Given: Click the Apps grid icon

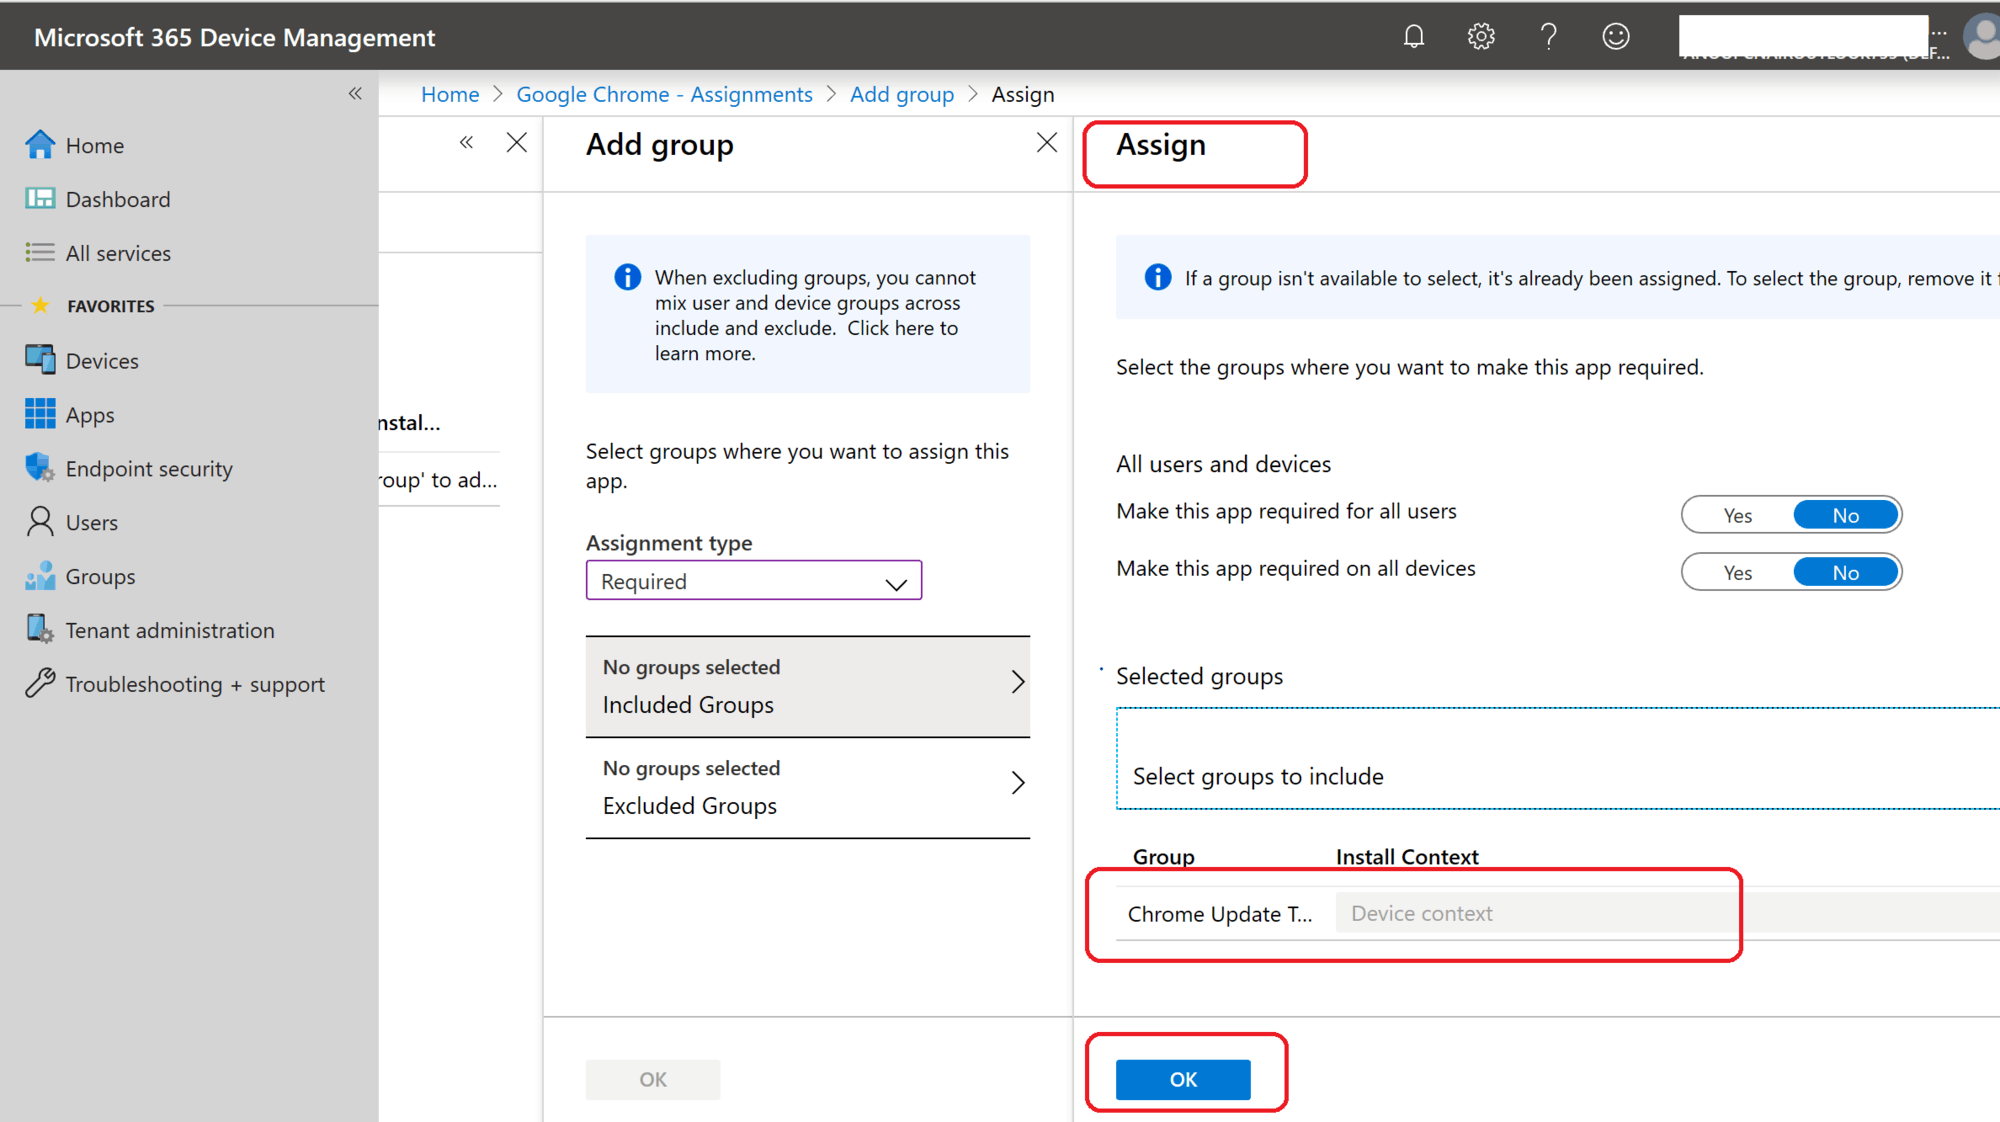Looking at the screenshot, I should click(40, 414).
